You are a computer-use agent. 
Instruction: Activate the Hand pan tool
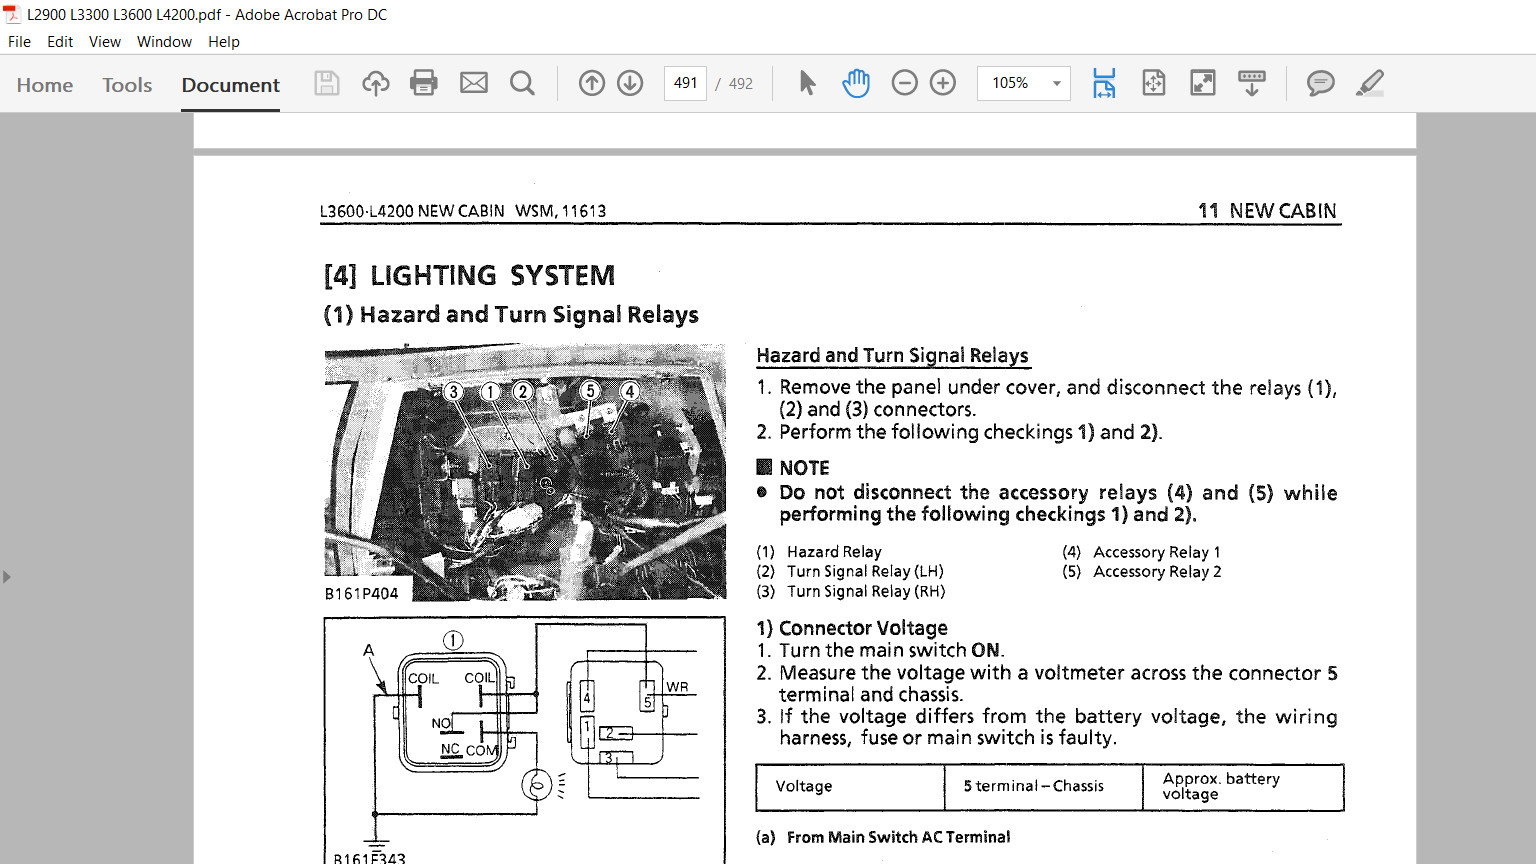[856, 83]
